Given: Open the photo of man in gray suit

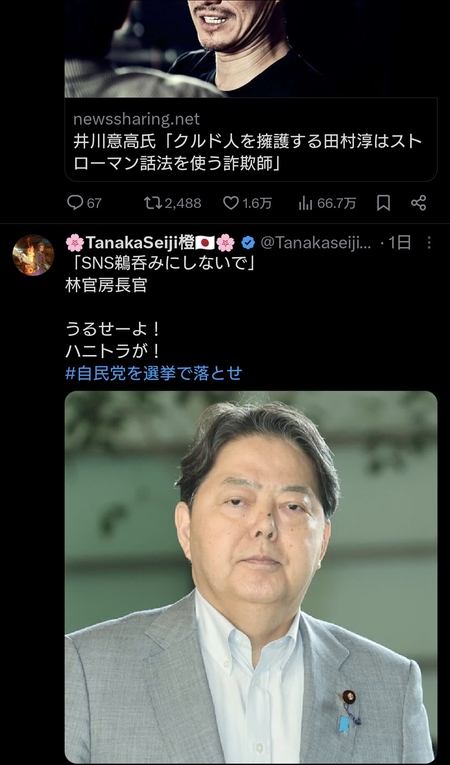Looking at the screenshot, I should coord(251,577).
